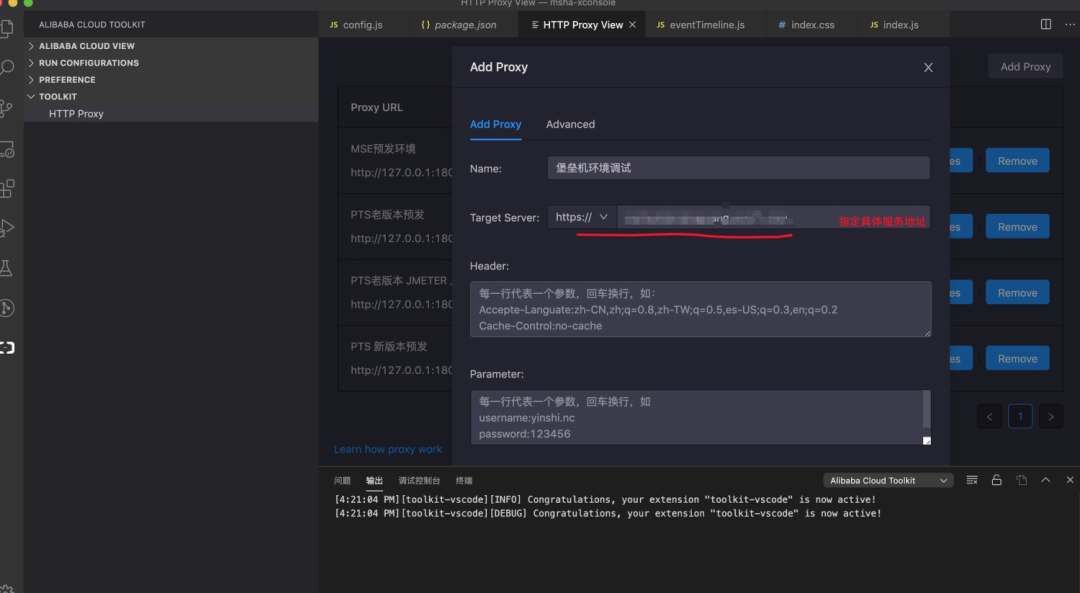The width and height of the screenshot is (1080, 593).
Task: Click the ALIBABA CLOUD TOOLKIT sidebar title
Action: pyautogui.click(x=92, y=25)
